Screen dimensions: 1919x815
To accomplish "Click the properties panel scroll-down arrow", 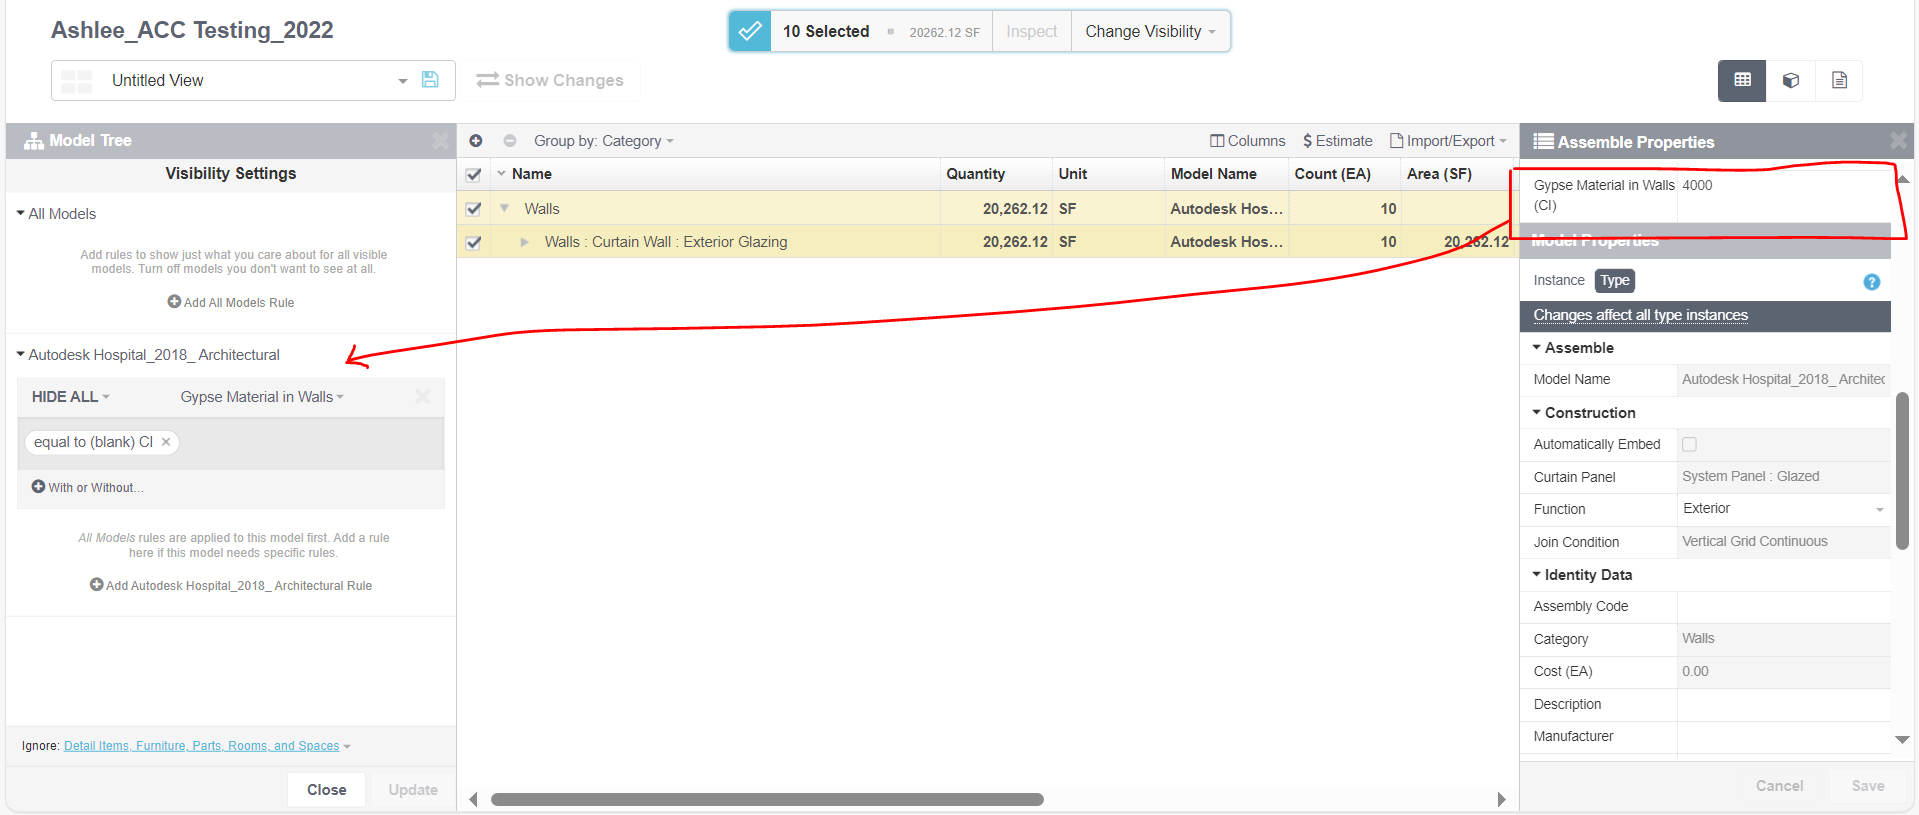I will click(x=1902, y=740).
